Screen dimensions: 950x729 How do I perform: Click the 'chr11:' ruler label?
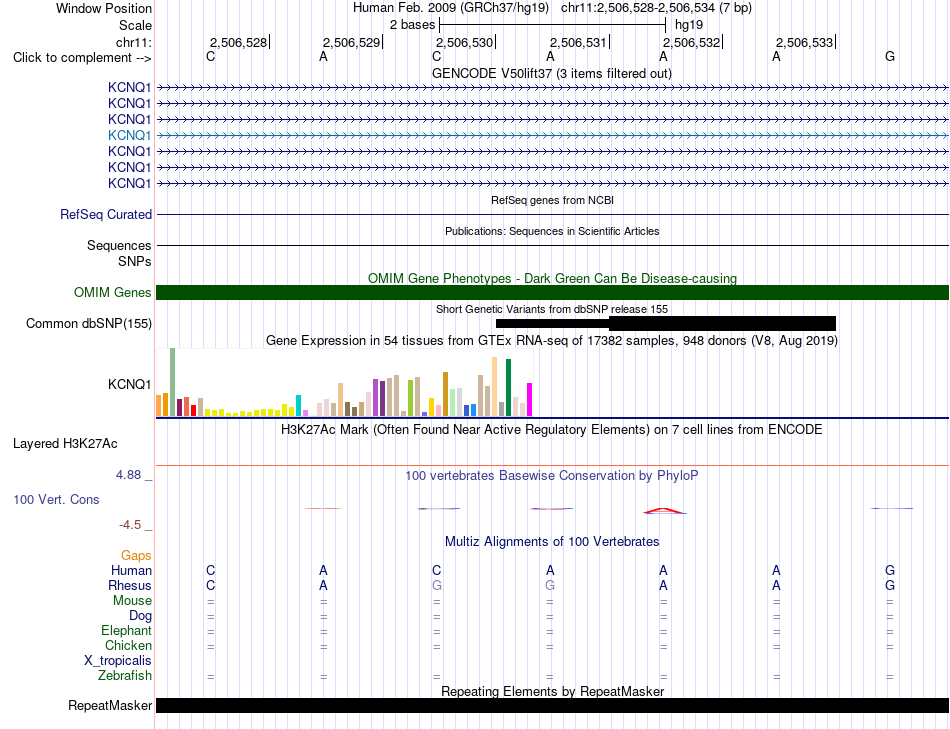point(134,42)
